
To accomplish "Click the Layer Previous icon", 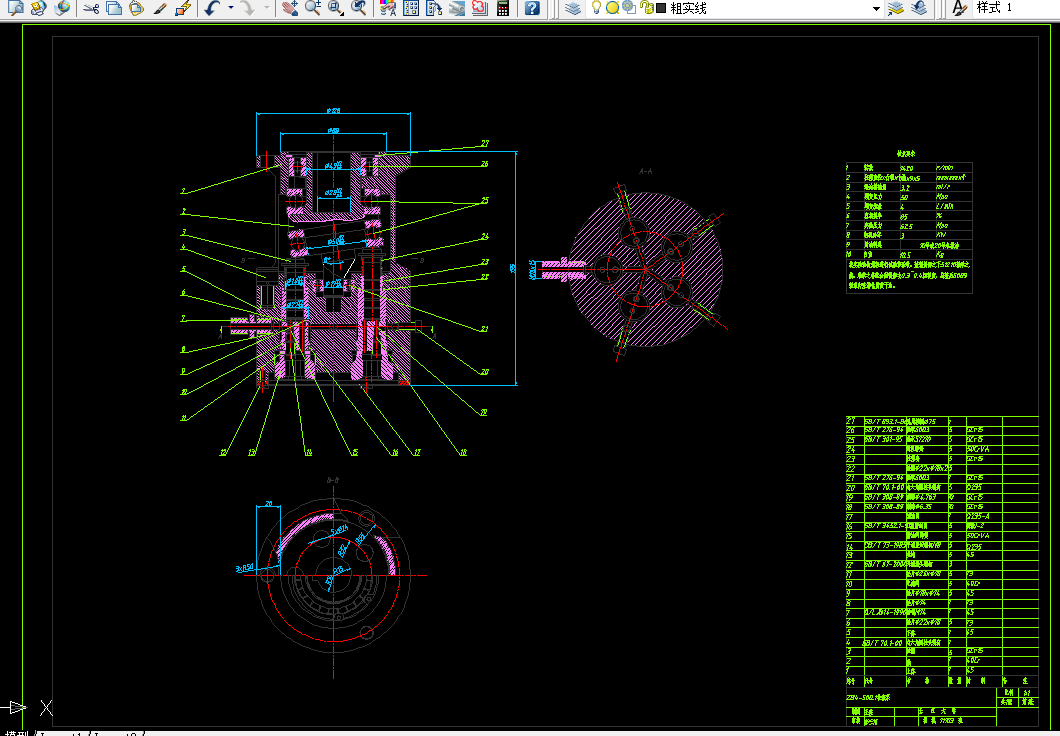I will [x=919, y=8].
